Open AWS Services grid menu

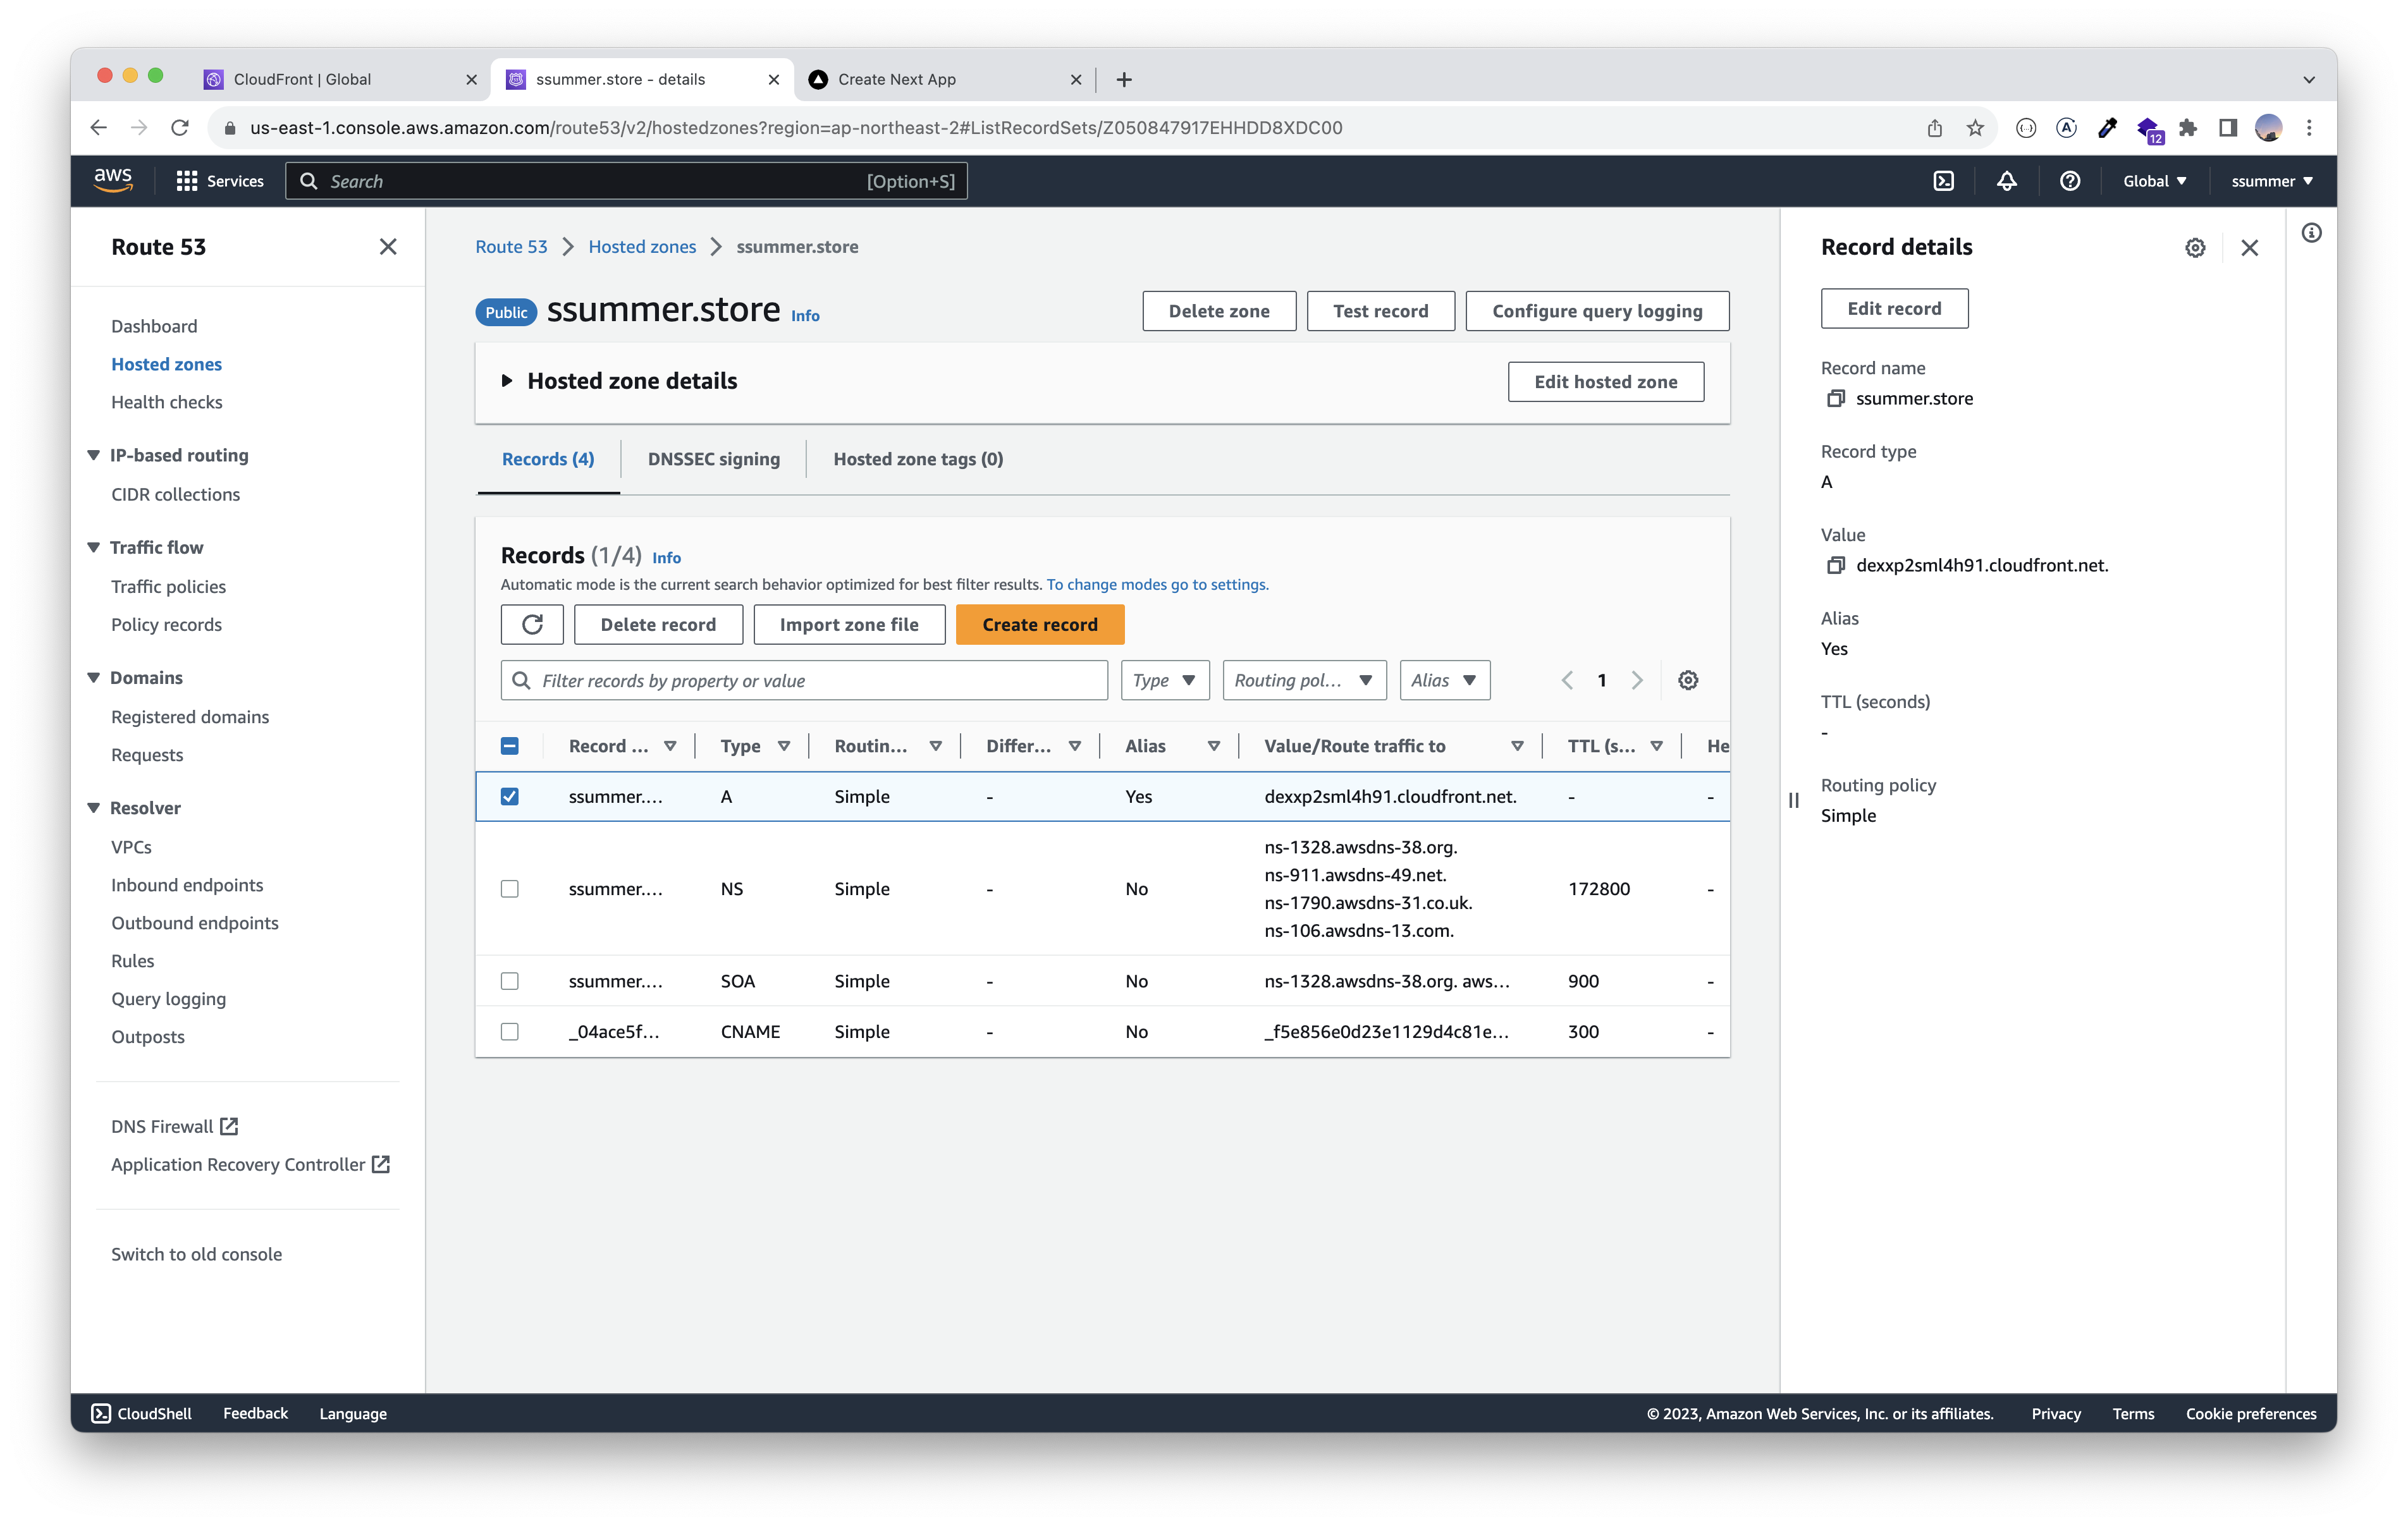coord(186,181)
